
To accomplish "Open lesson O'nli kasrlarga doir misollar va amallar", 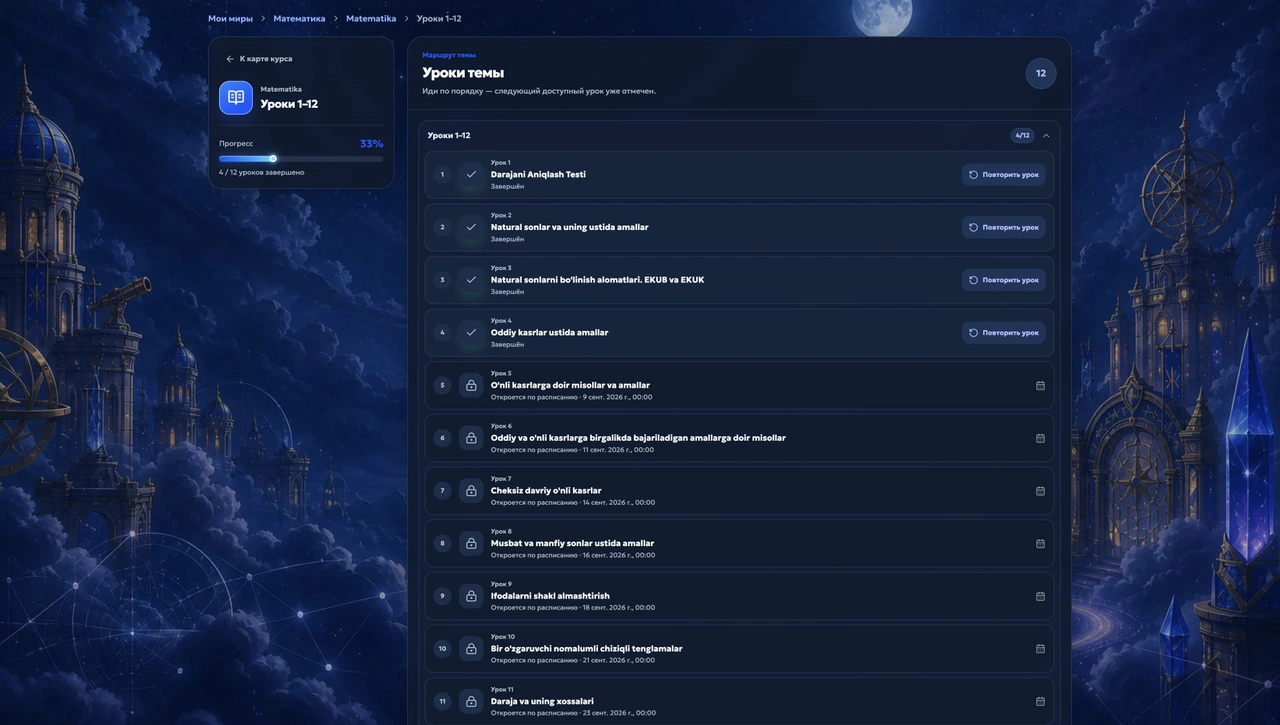I will click(x=739, y=385).
